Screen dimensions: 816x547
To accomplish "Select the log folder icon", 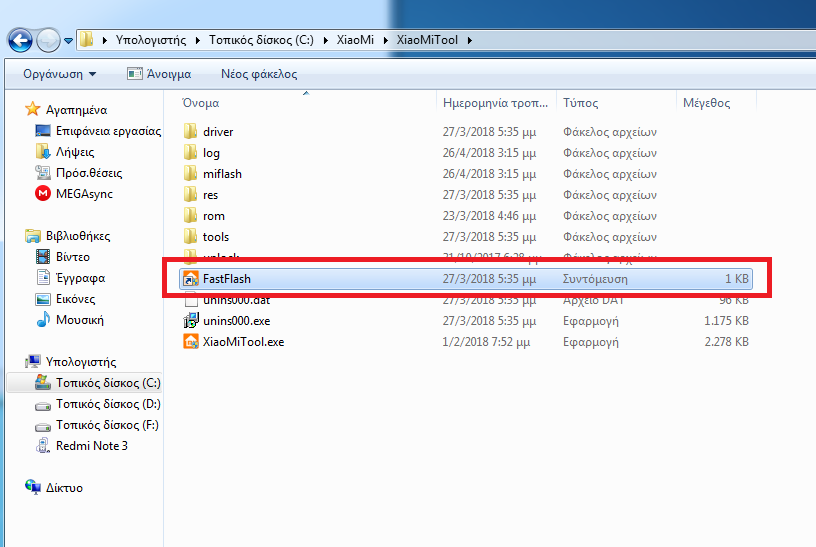I will pyautogui.click(x=190, y=152).
